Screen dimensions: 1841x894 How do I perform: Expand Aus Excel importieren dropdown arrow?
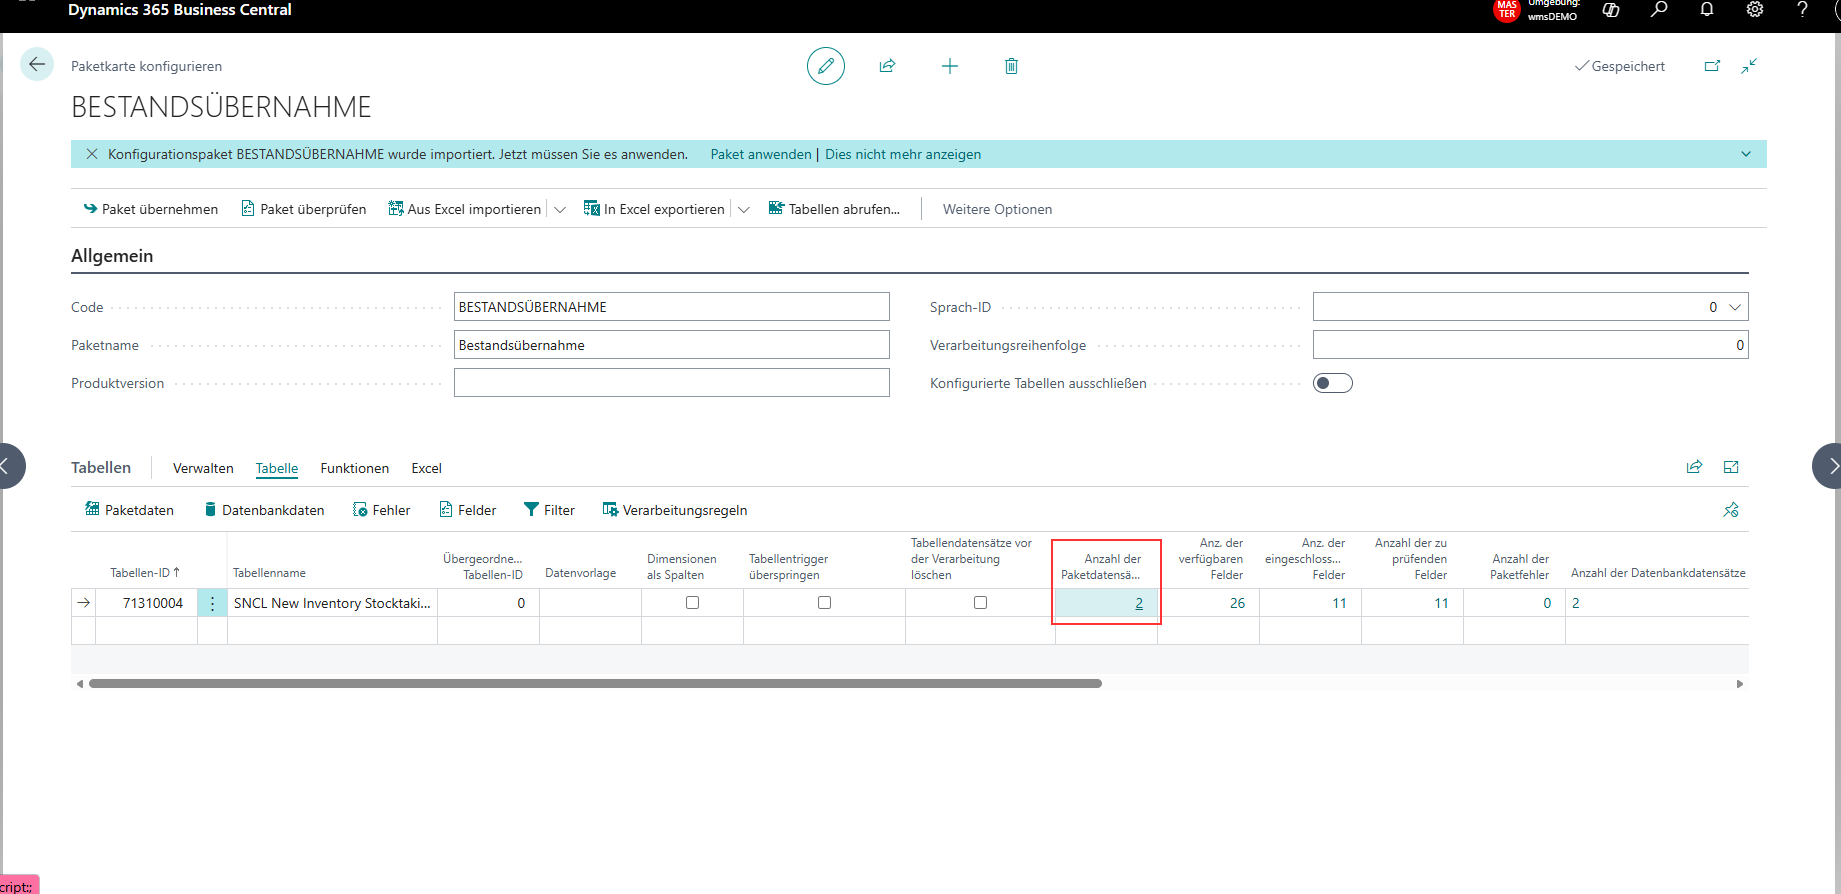560,209
